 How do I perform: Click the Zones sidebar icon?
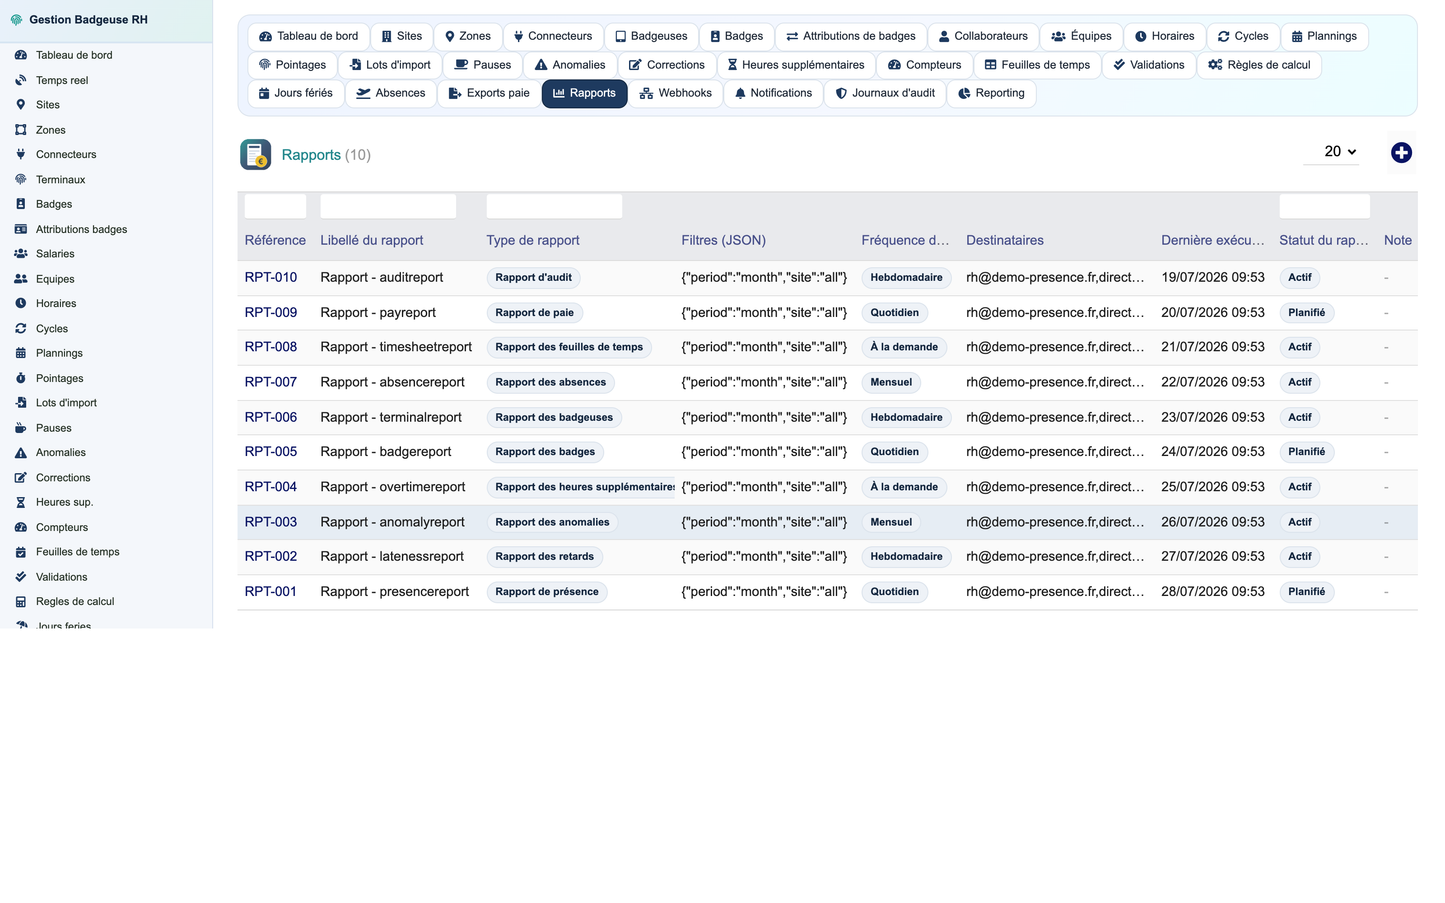pos(20,130)
